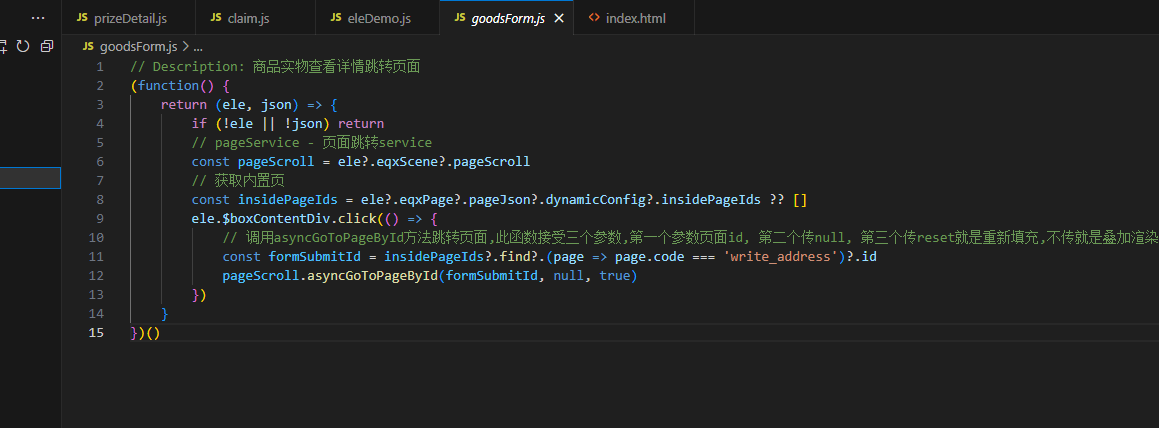Open the index.html tab
Viewport: 1159px width, 428px height.
tap(635, 18)
